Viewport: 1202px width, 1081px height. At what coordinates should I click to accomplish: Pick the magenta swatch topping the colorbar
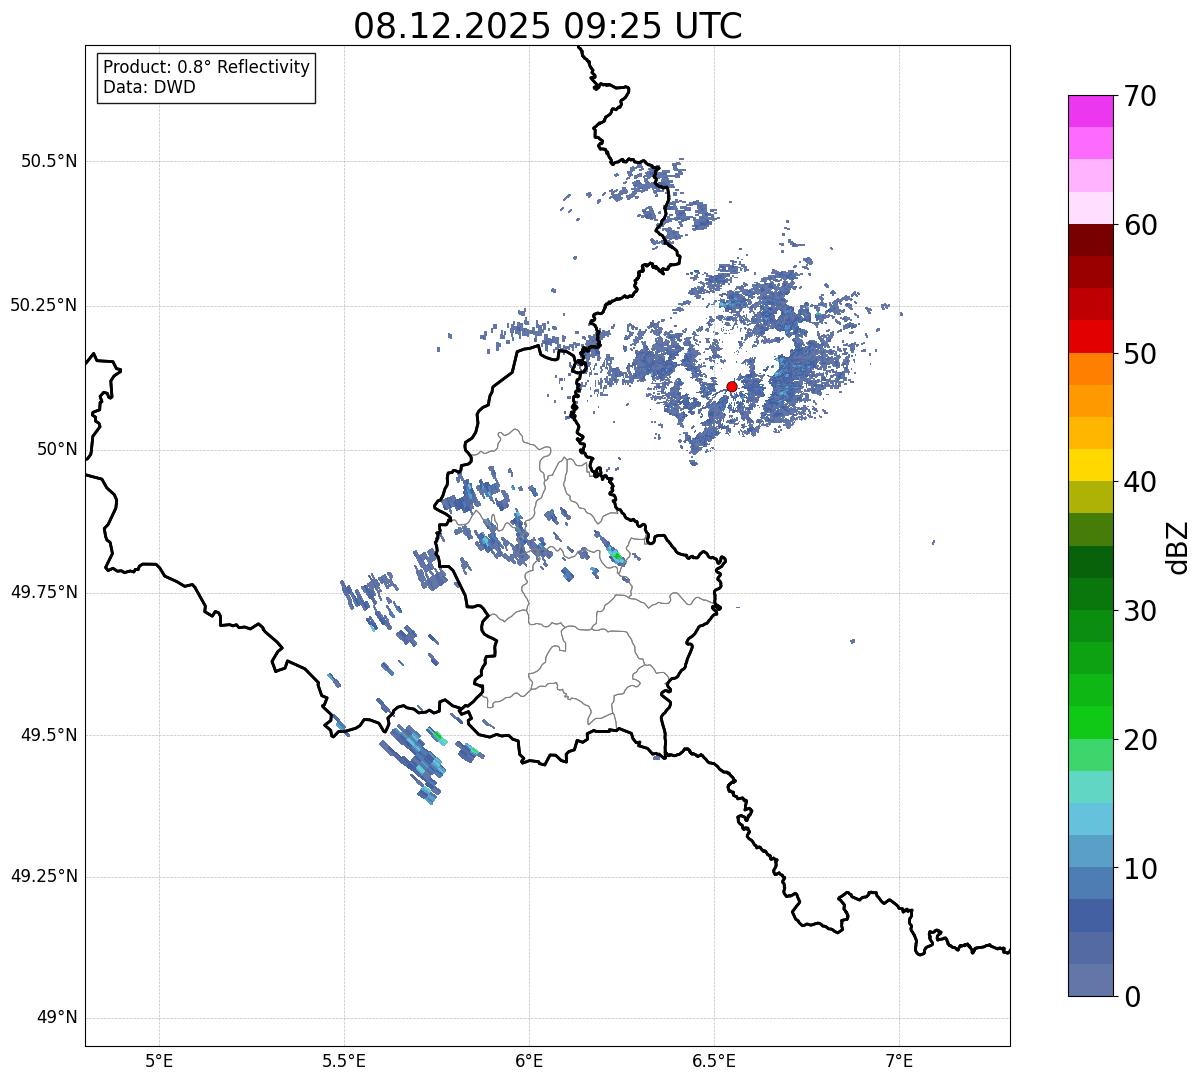[x=1090, y=111]
